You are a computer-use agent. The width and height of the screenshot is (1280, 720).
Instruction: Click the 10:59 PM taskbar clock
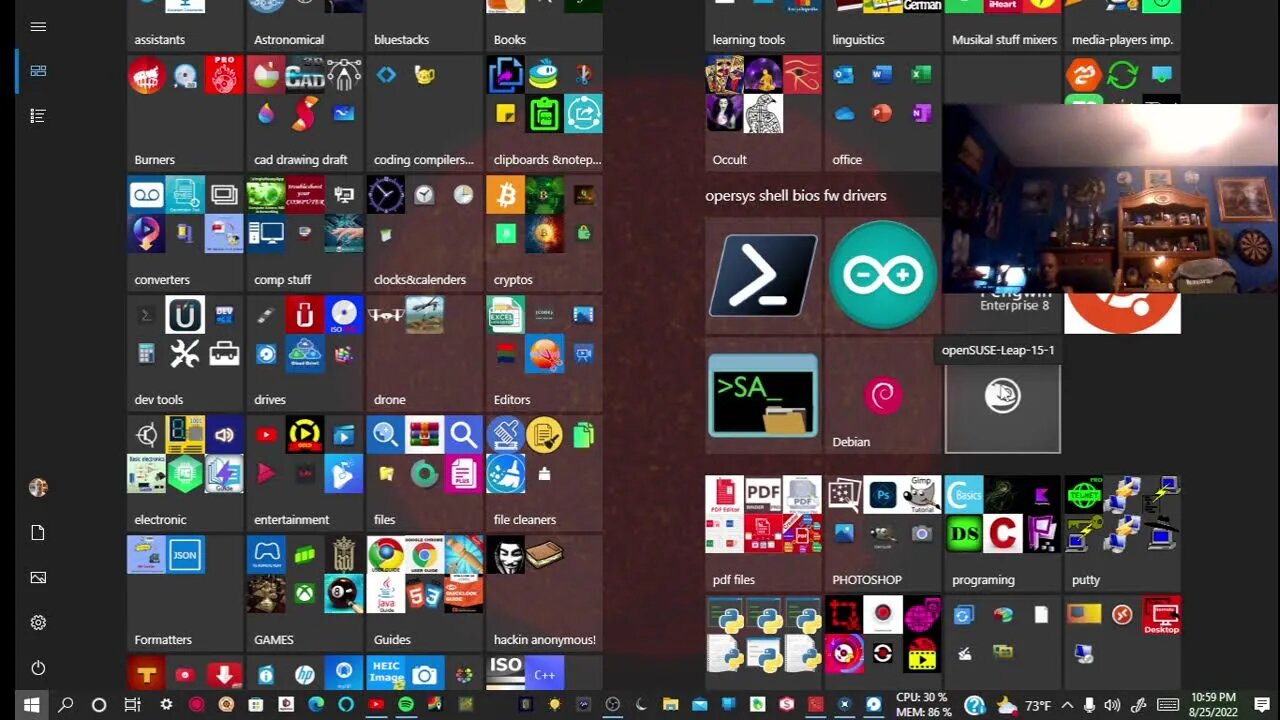tap(1213, 698)
